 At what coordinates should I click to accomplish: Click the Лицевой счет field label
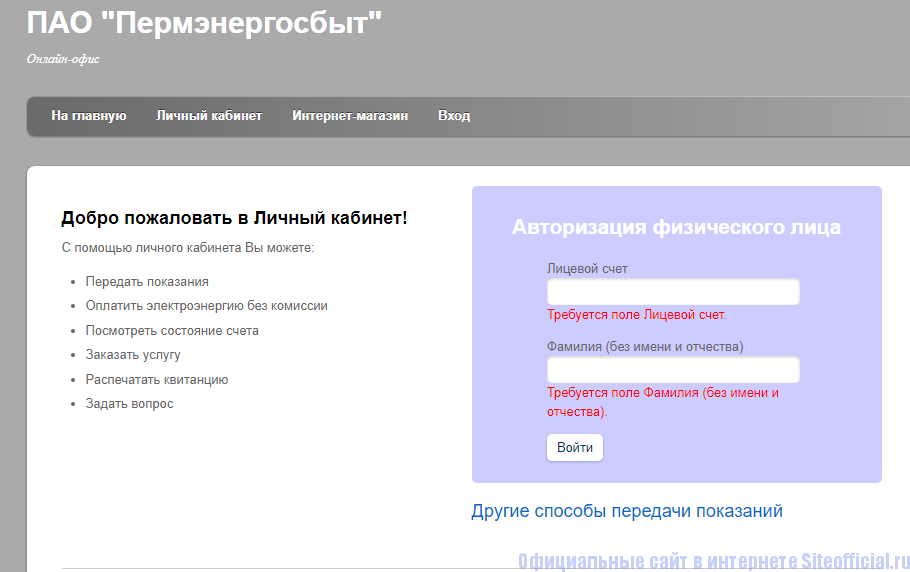click(587, 269)
